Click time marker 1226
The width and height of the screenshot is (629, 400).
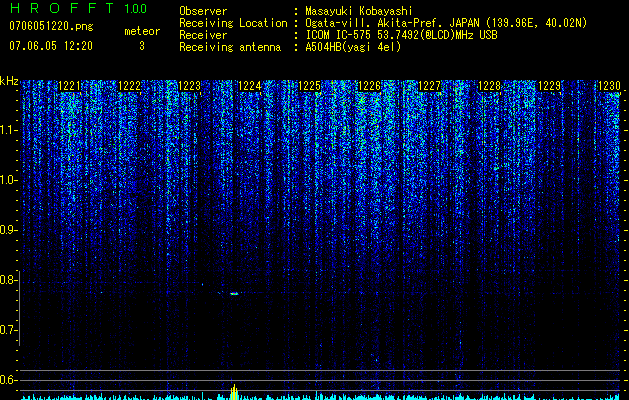[x=369, y=86]
